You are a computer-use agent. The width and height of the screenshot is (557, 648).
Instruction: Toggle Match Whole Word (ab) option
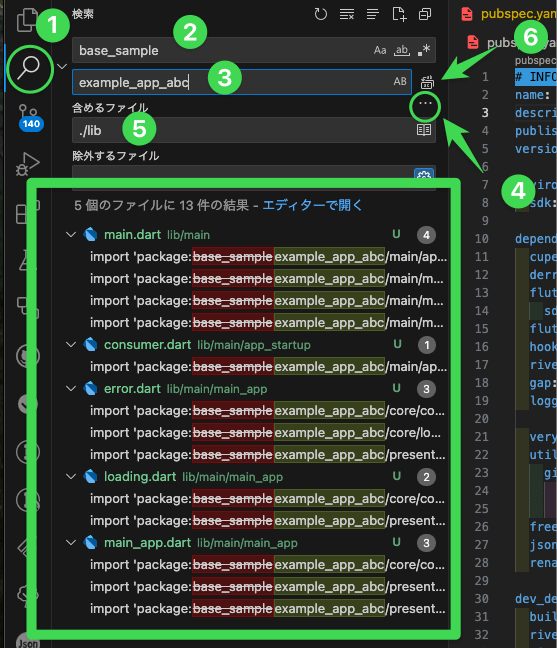click(x=402, y=50)
